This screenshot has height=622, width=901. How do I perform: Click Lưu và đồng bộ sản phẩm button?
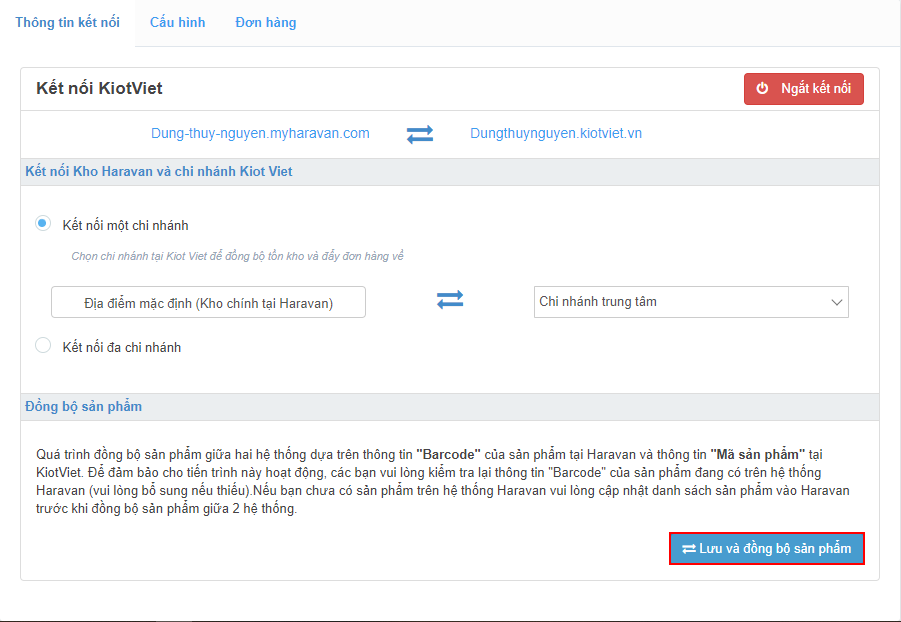[x=767, y=548]
